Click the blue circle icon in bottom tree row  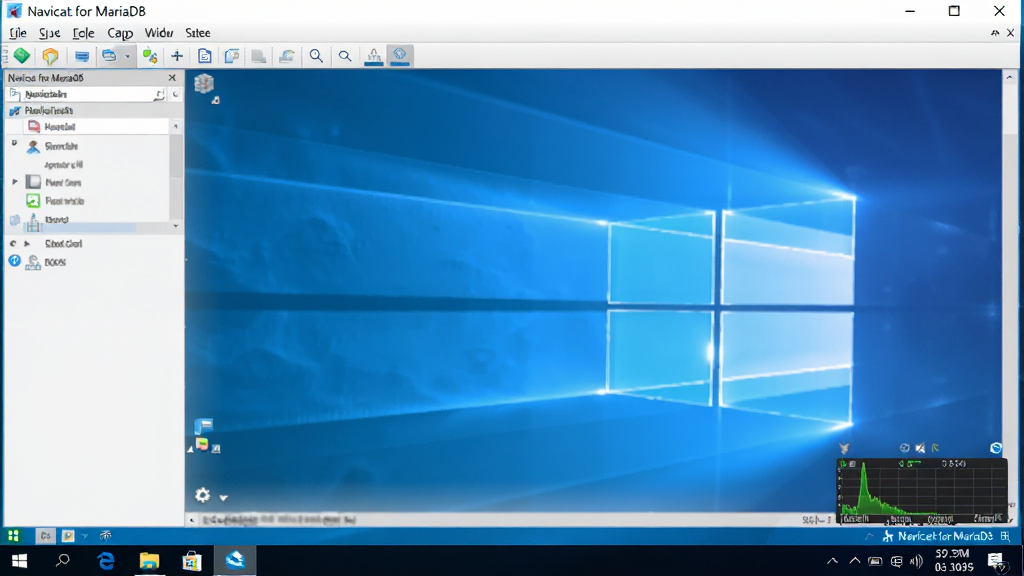[14, 261]
